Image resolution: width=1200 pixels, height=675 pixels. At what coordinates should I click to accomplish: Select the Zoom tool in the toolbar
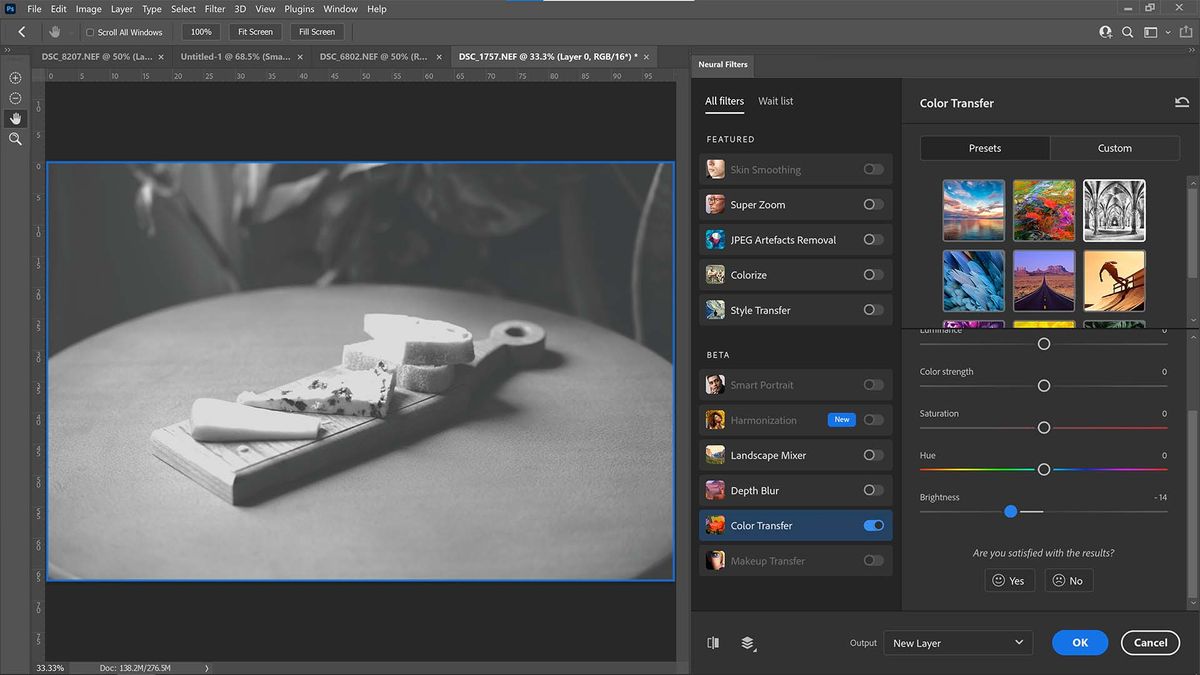tap(15, 139)
